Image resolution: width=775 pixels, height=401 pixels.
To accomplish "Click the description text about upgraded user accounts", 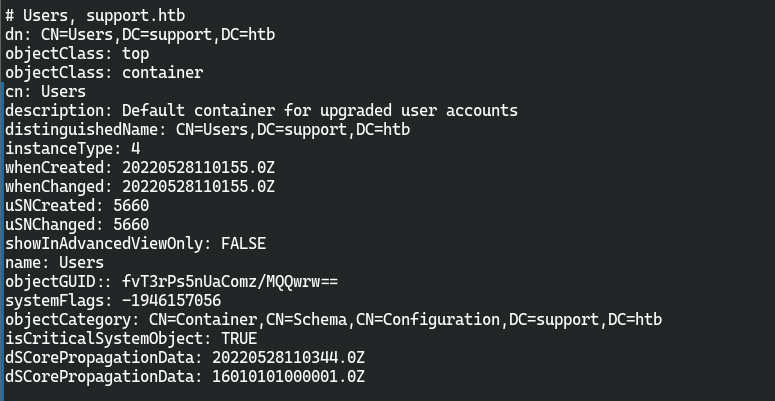I will [x=320, y=111].
